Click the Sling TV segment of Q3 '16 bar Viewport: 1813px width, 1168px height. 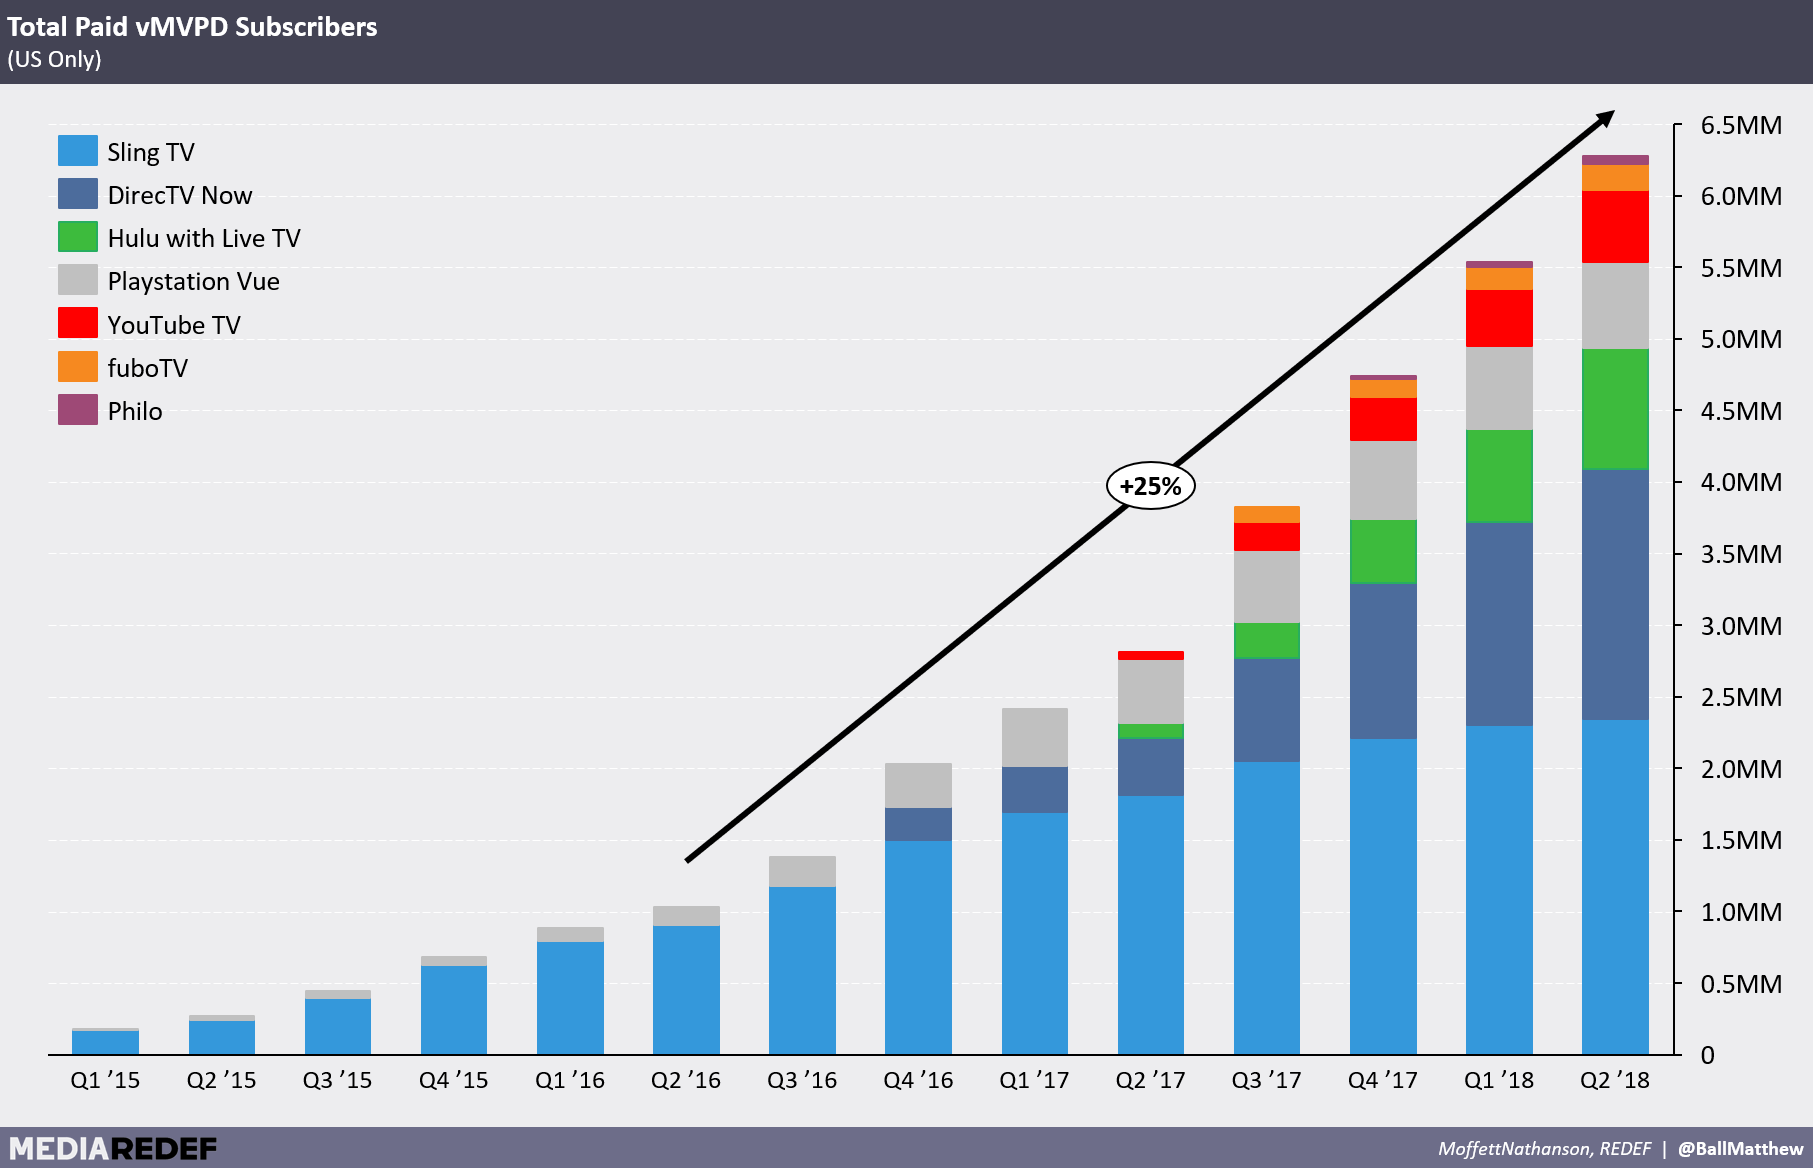[802, 970]
